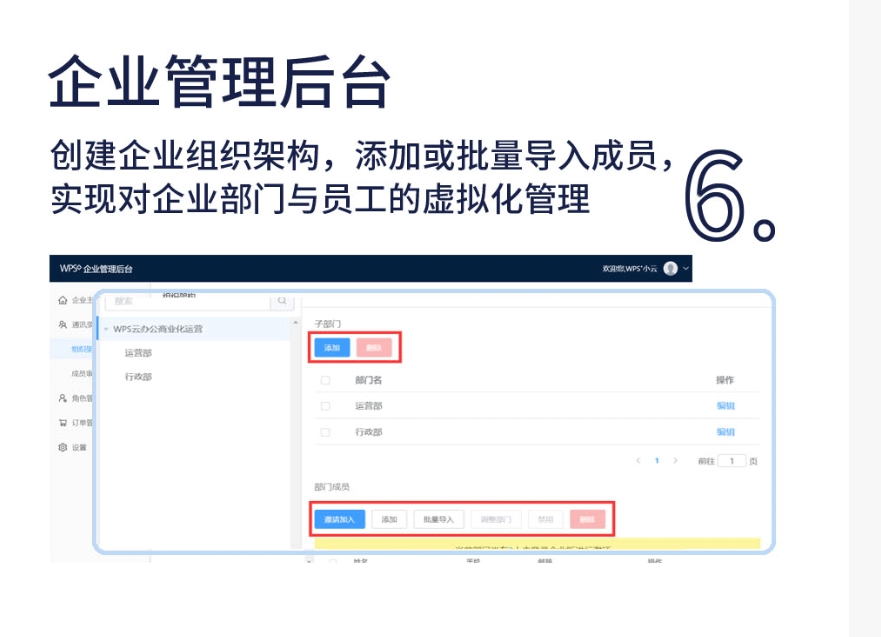This screenshot has width=881, height=637.
Task: Click 编辑 link in the 运营部 row
Action: (725, 406)
